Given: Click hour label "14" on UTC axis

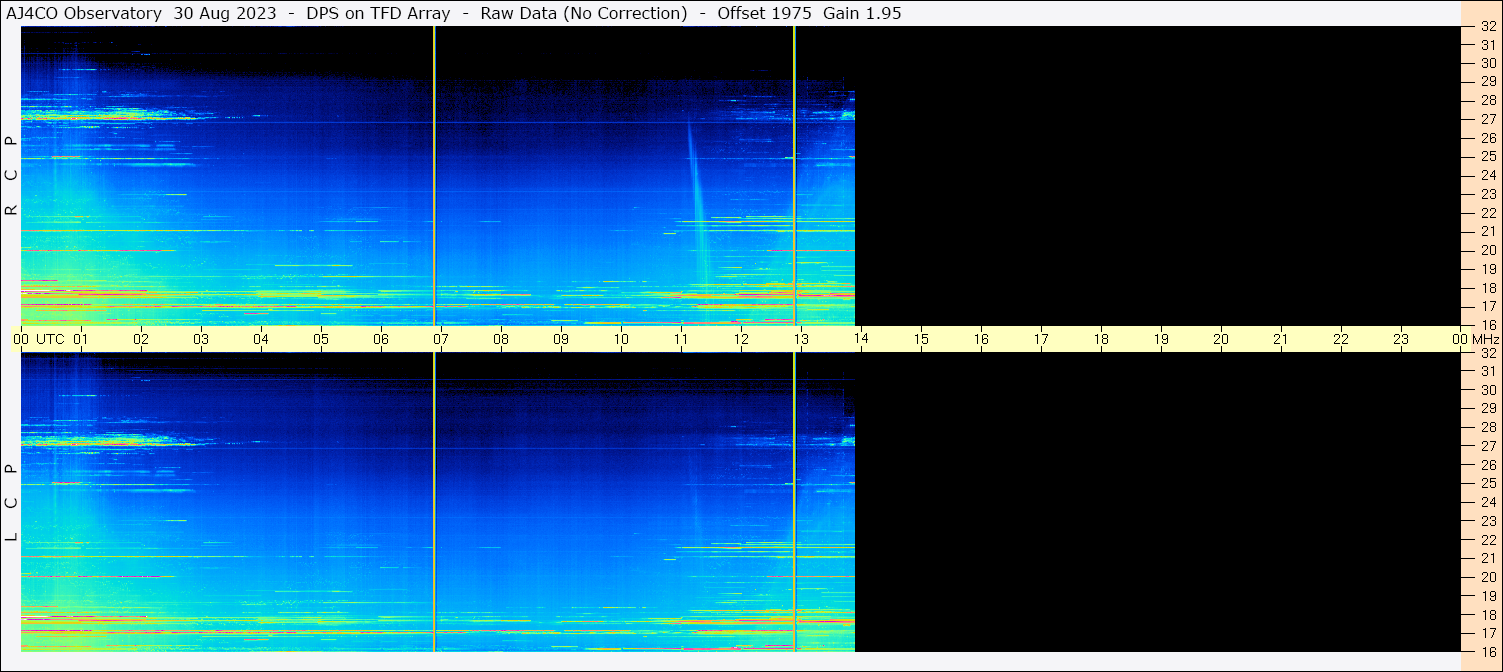Looking at the screenshot, I should 861,340.
